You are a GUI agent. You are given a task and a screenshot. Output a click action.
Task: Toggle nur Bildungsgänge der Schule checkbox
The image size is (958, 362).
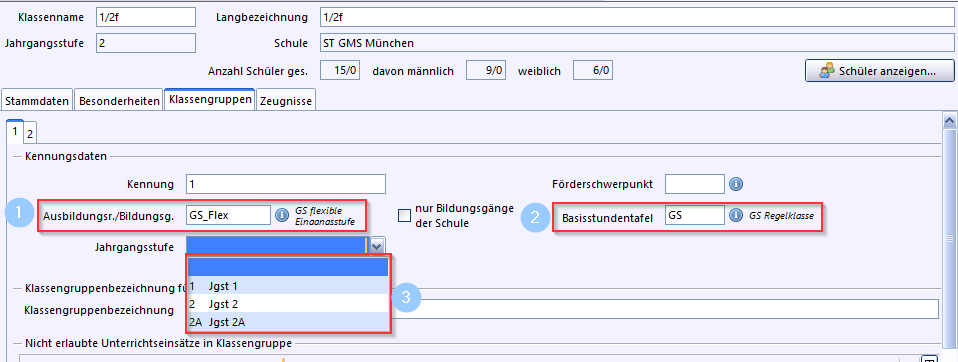click(x=404, y=215)
